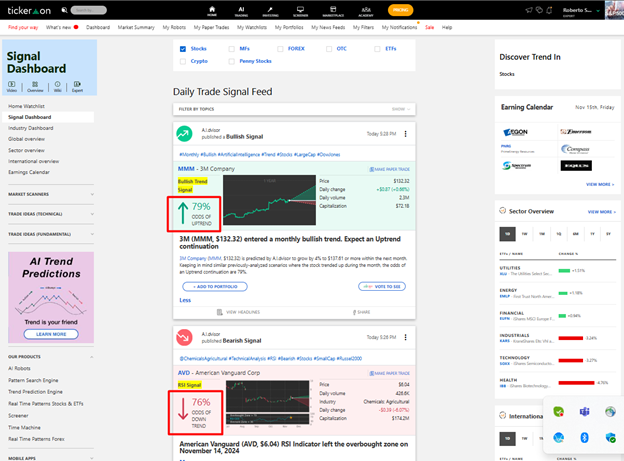The image size is (624, 461).
Task: Click the Health red change bar
Action: click(576, 383)
